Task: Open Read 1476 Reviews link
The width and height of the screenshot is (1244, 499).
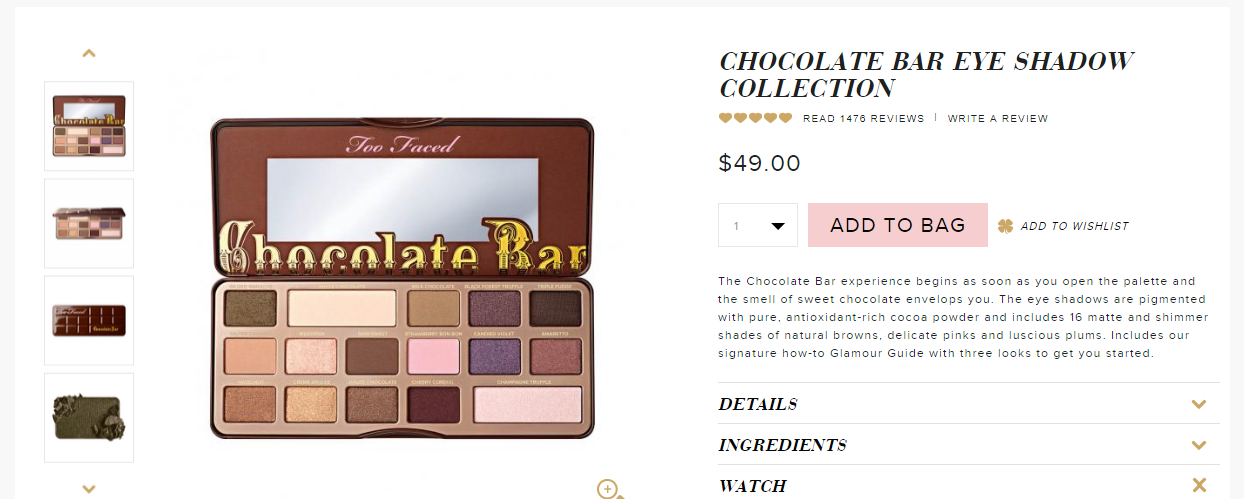Action: [x=864, y=118]
